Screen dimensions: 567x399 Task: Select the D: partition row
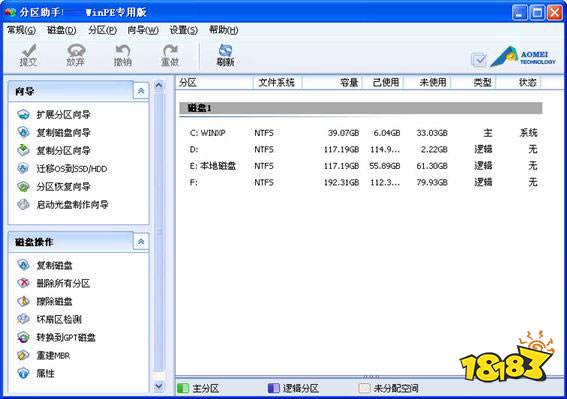[x=363, y=149]
